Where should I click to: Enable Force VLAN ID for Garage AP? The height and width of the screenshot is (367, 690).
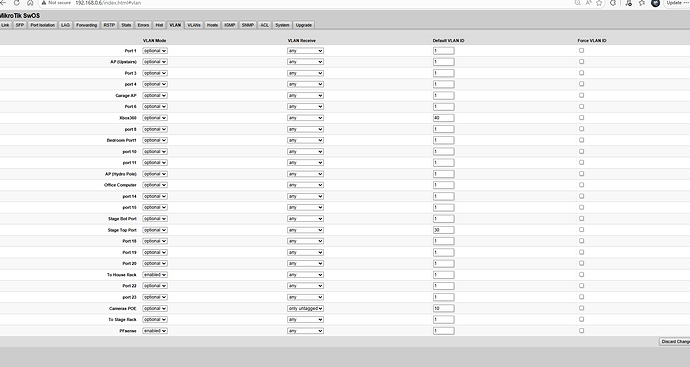(581, 95)
